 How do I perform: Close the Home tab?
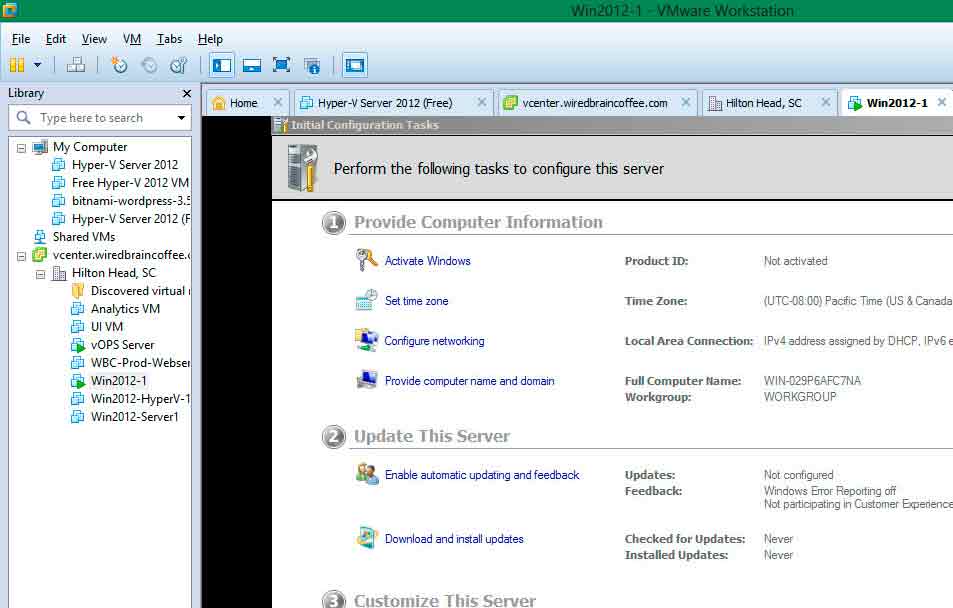278,102
